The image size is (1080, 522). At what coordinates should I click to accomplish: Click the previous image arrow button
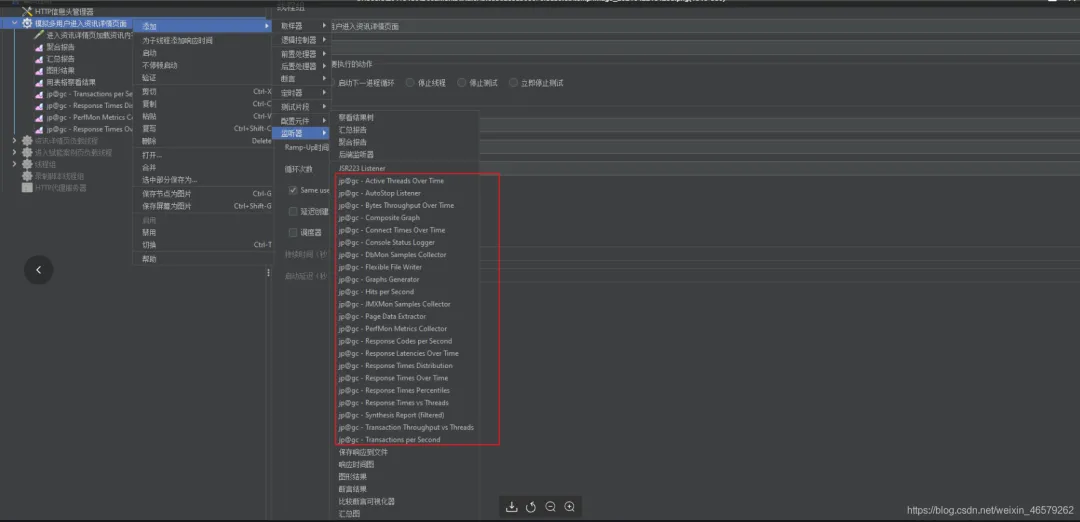click(x=39, y=270)
